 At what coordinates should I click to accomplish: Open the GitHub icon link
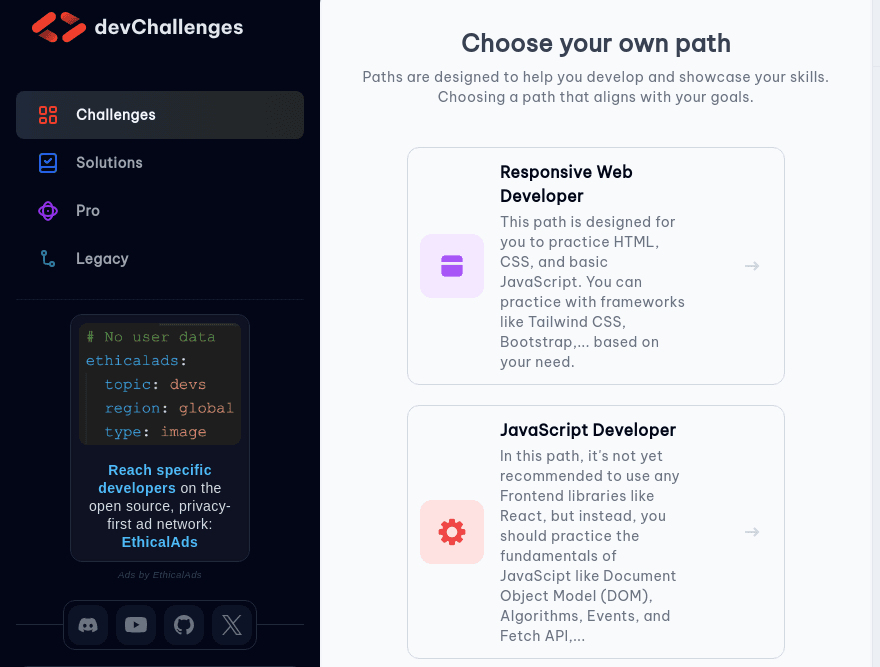(x=184, y=625)
